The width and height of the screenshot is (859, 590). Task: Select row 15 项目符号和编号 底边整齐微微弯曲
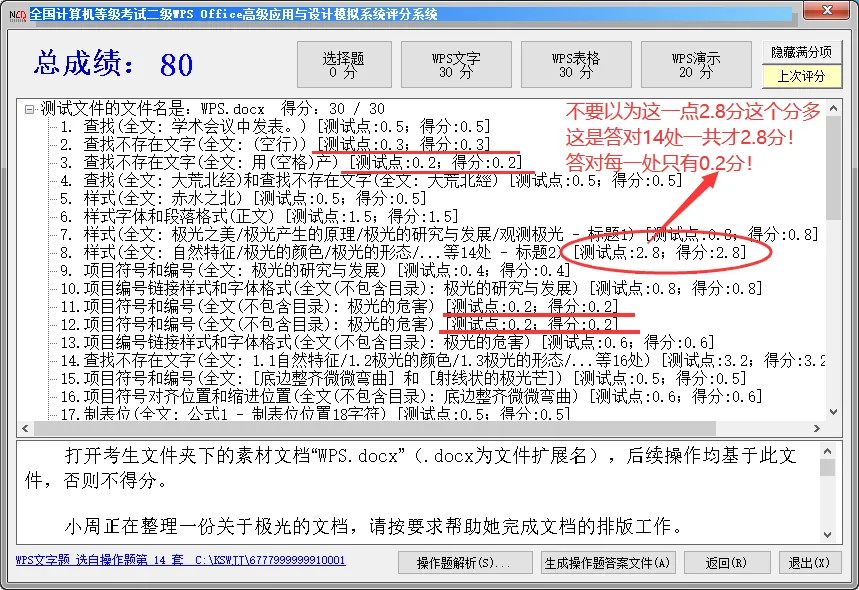pyautogui.click(x=403, y=380)
